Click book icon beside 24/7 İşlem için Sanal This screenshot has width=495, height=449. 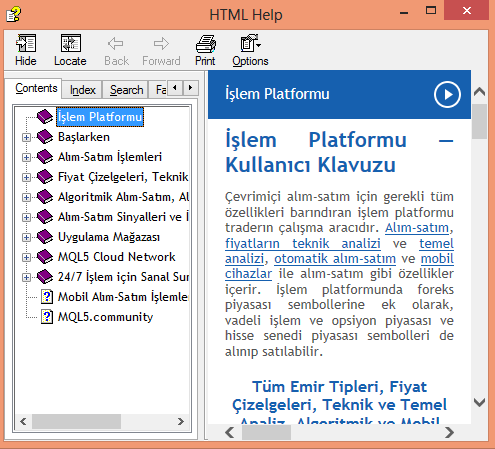45,277
